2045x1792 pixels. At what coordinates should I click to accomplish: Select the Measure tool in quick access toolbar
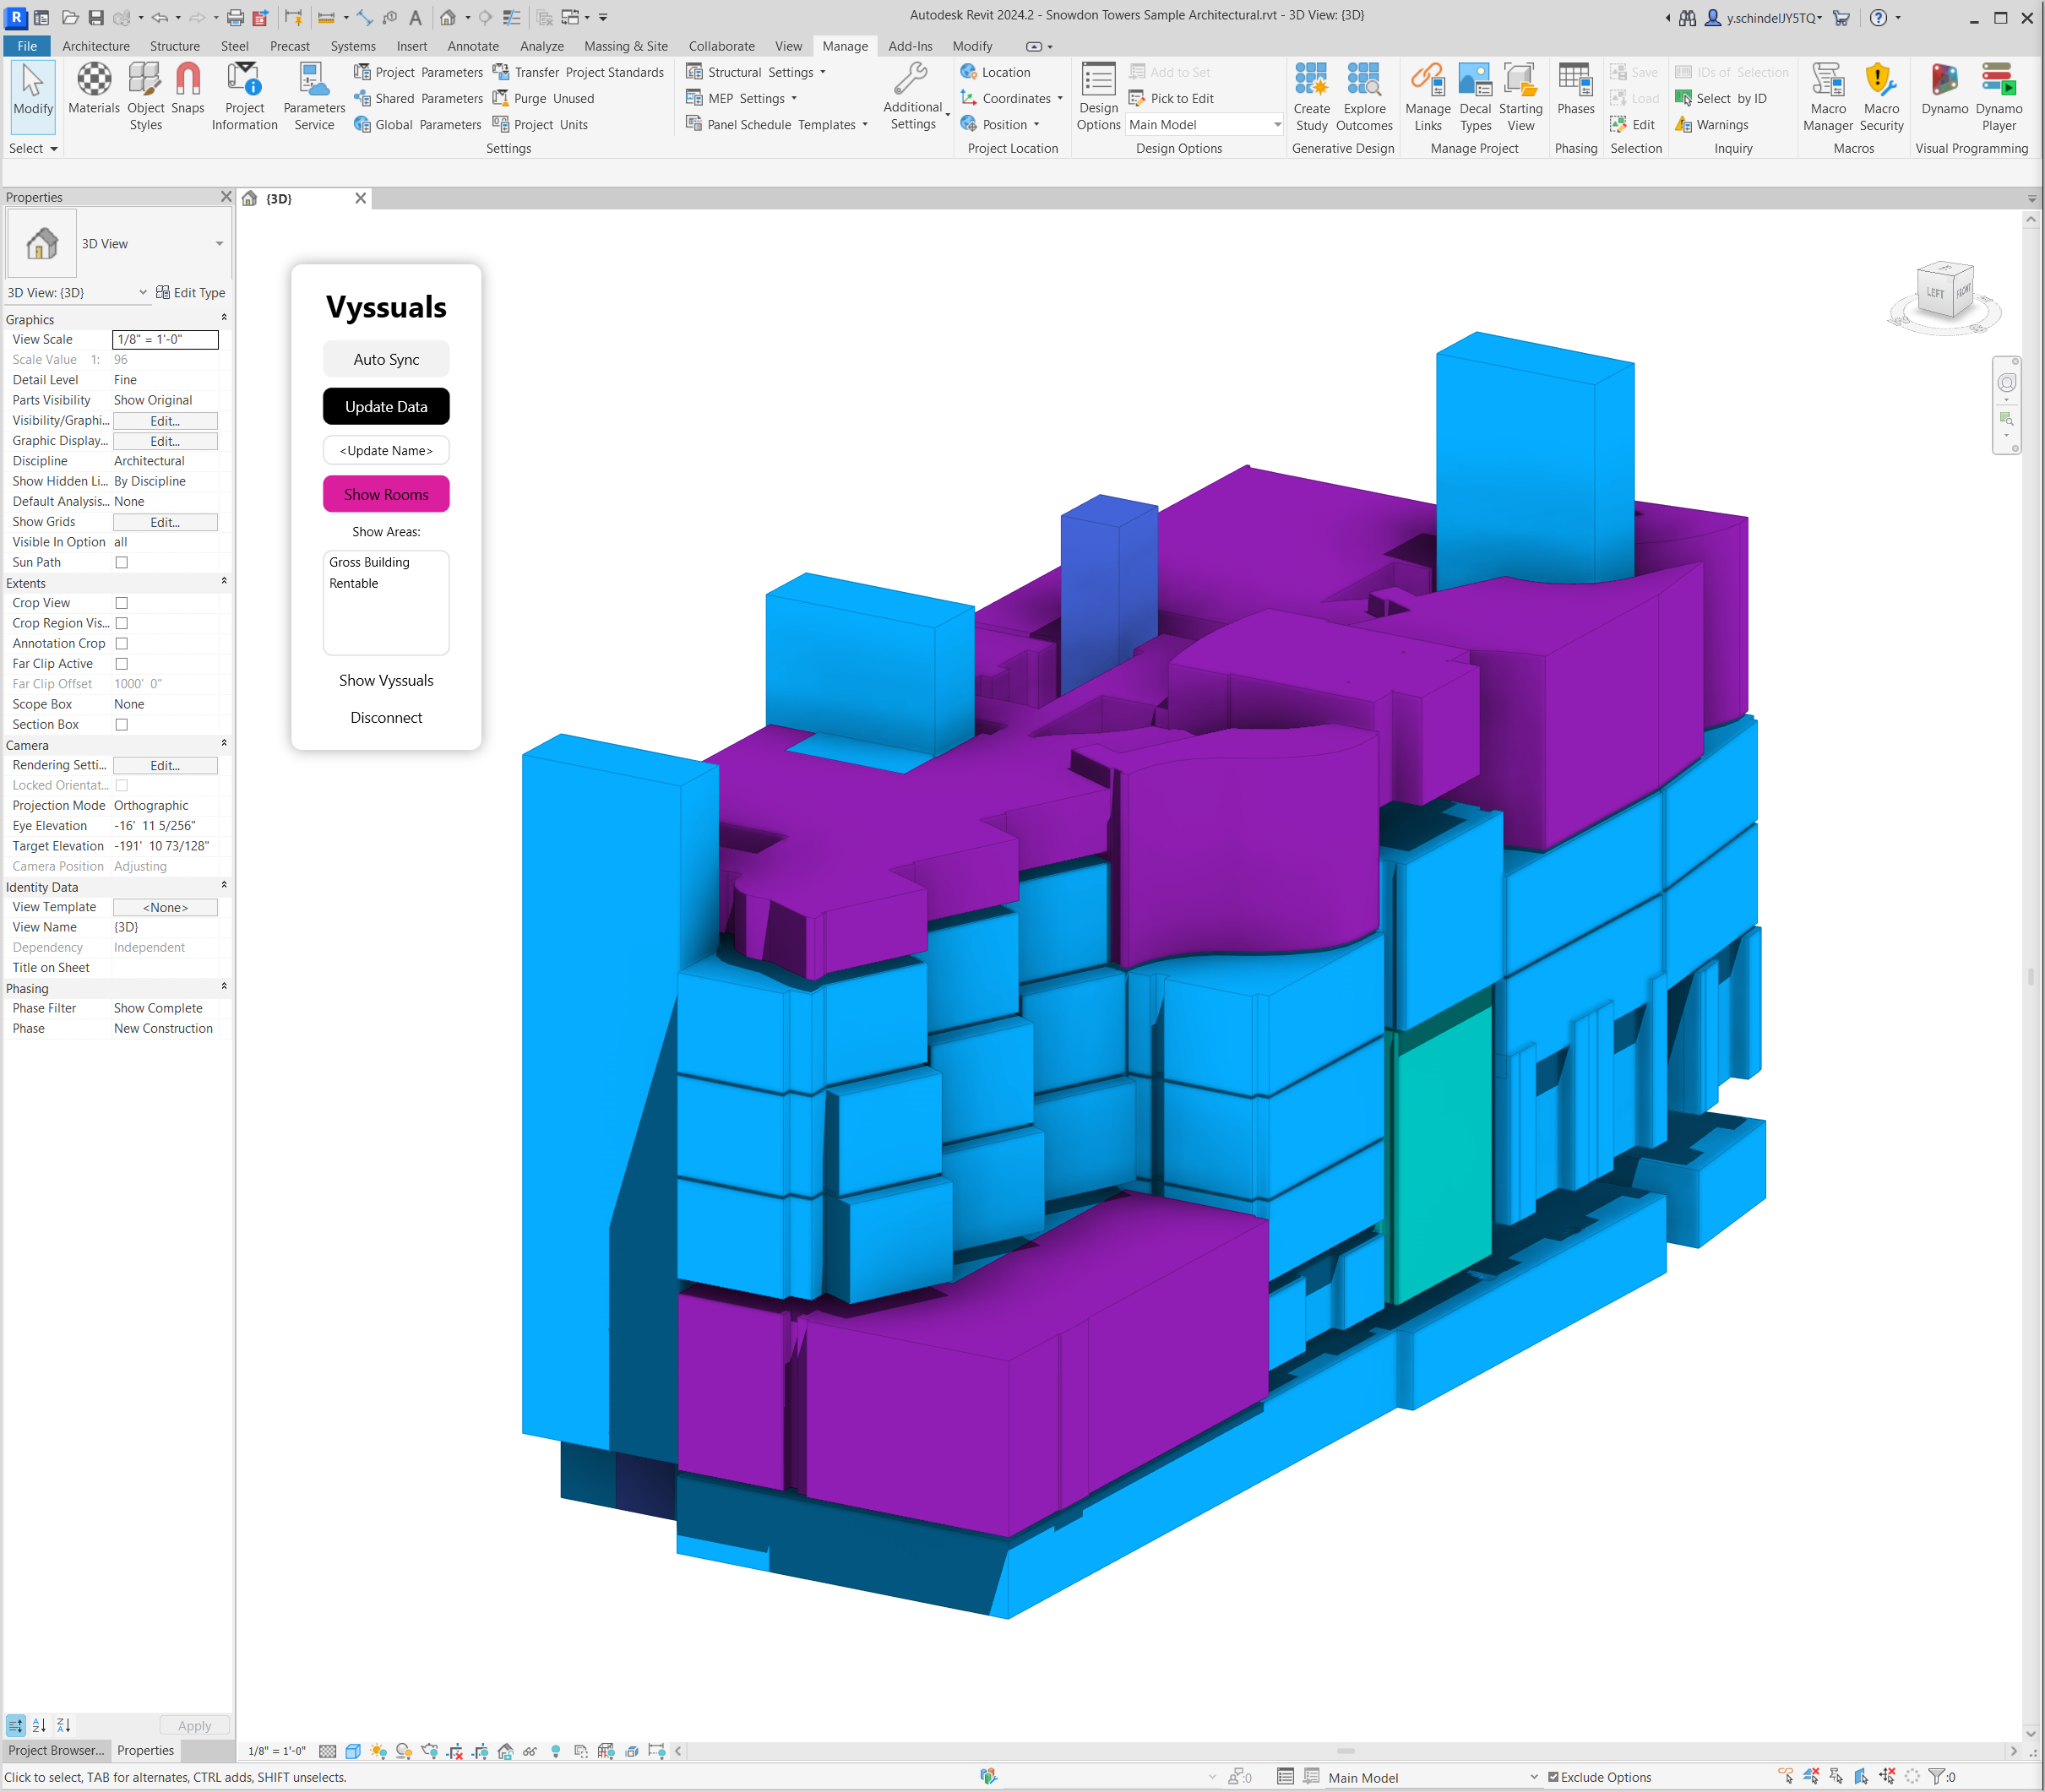tap(326, 17)
